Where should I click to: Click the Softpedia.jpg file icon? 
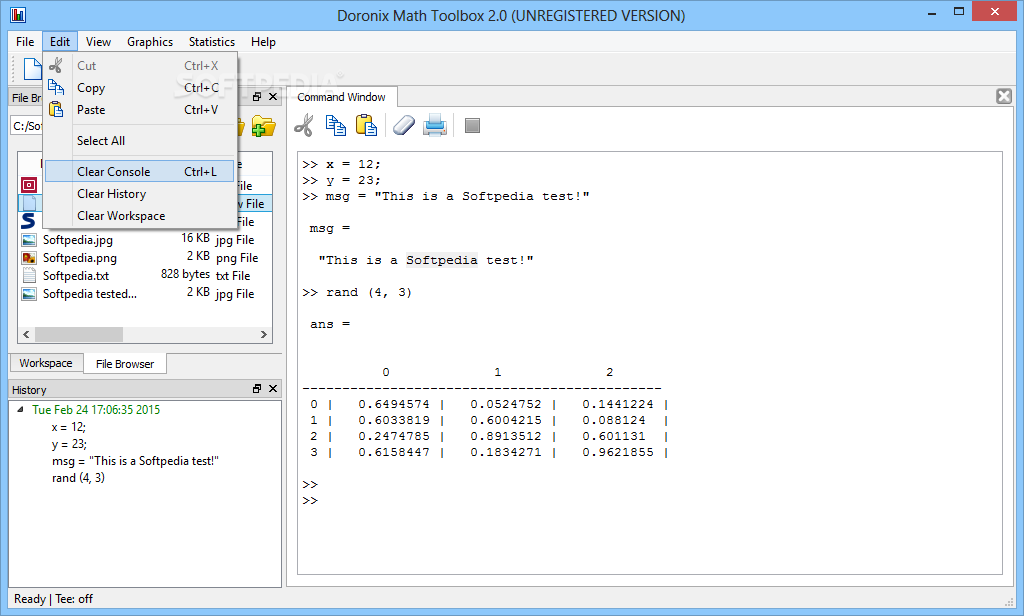(x=29, y=240)
